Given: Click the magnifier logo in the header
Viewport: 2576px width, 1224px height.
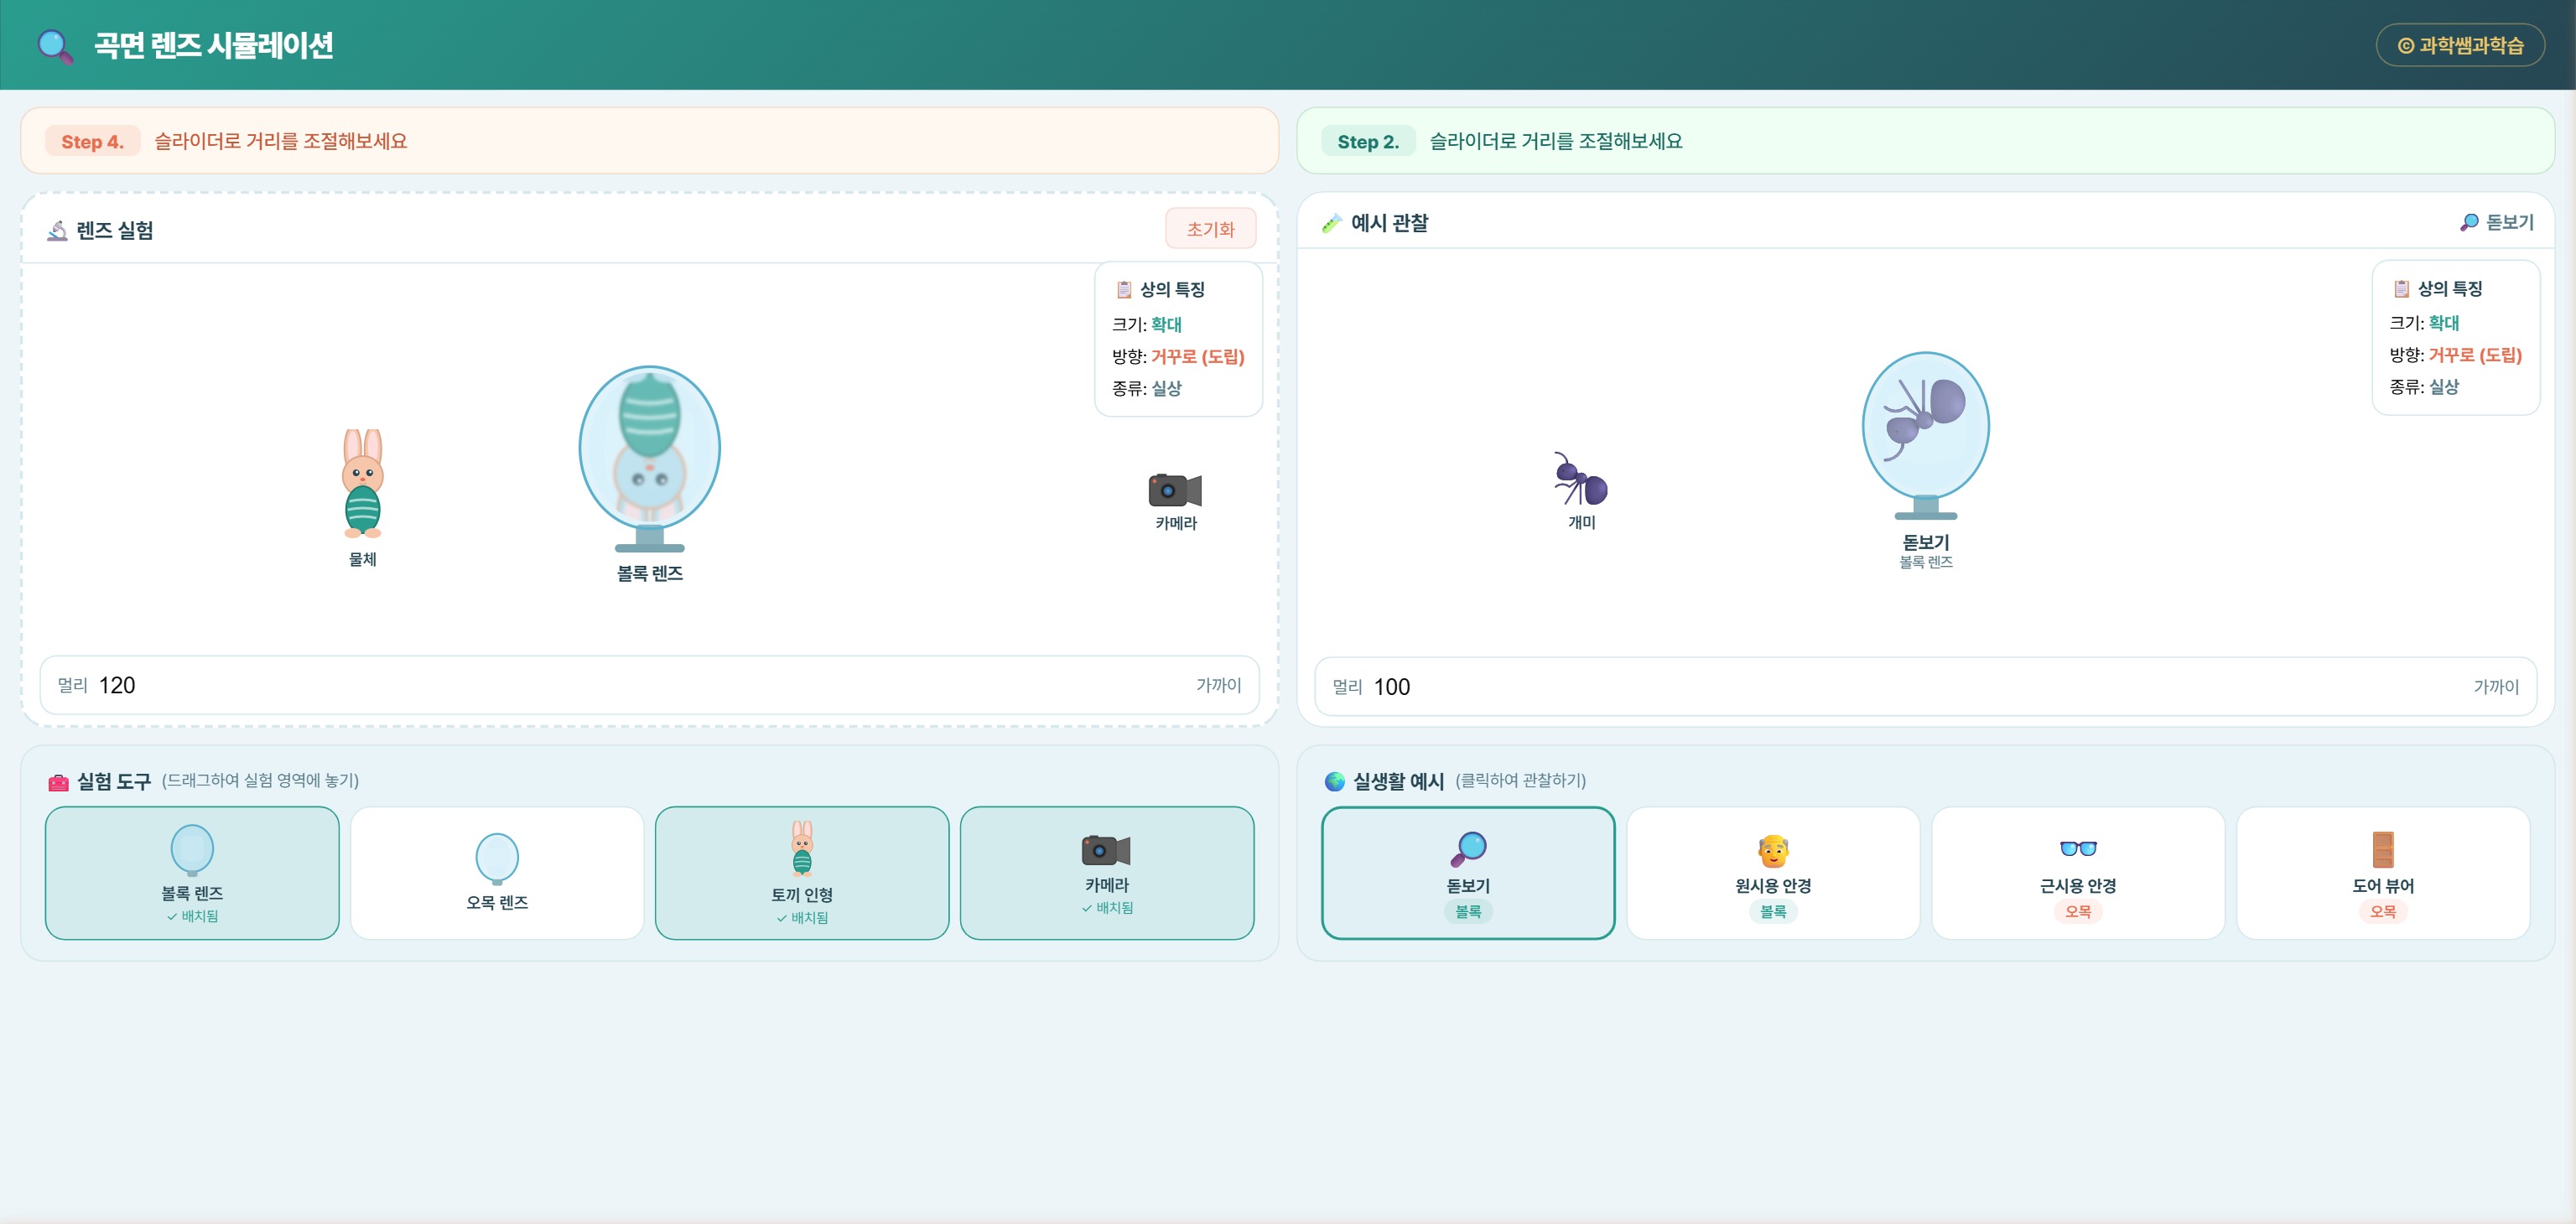Looking at the screenshot, I should pos(54,46).
